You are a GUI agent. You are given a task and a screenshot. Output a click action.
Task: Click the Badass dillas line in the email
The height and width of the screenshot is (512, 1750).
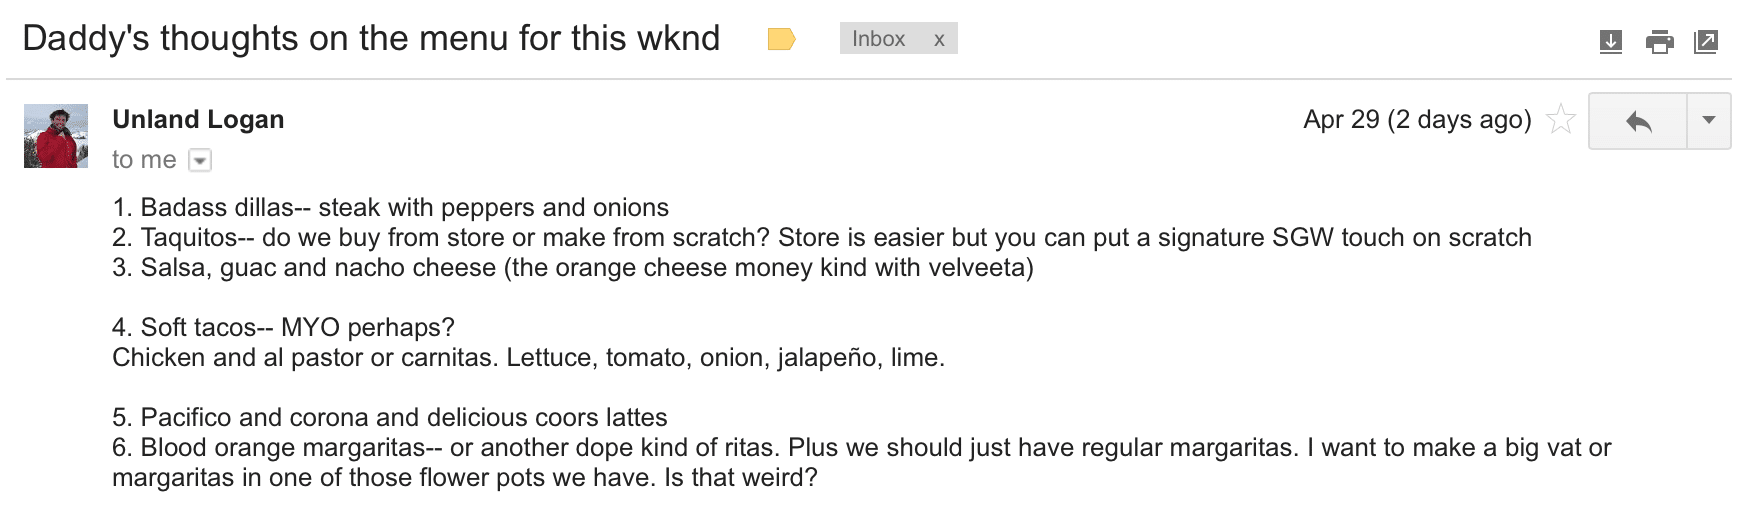point(390,208)
